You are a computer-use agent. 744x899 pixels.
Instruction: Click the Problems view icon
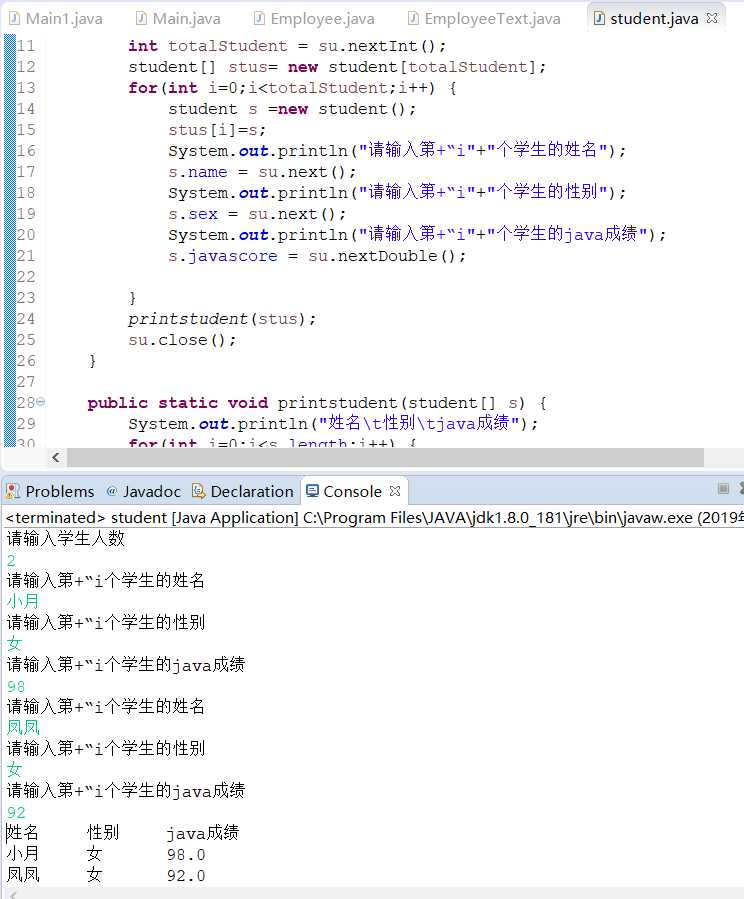pos(13,491)
